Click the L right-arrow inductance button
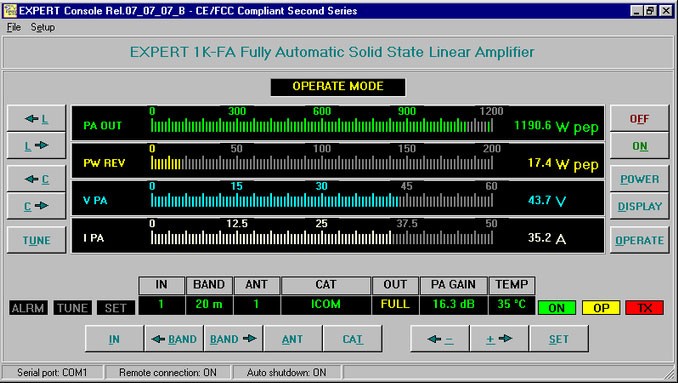The width and height of the screenshot is (678, 383). (x=36, y=146)
